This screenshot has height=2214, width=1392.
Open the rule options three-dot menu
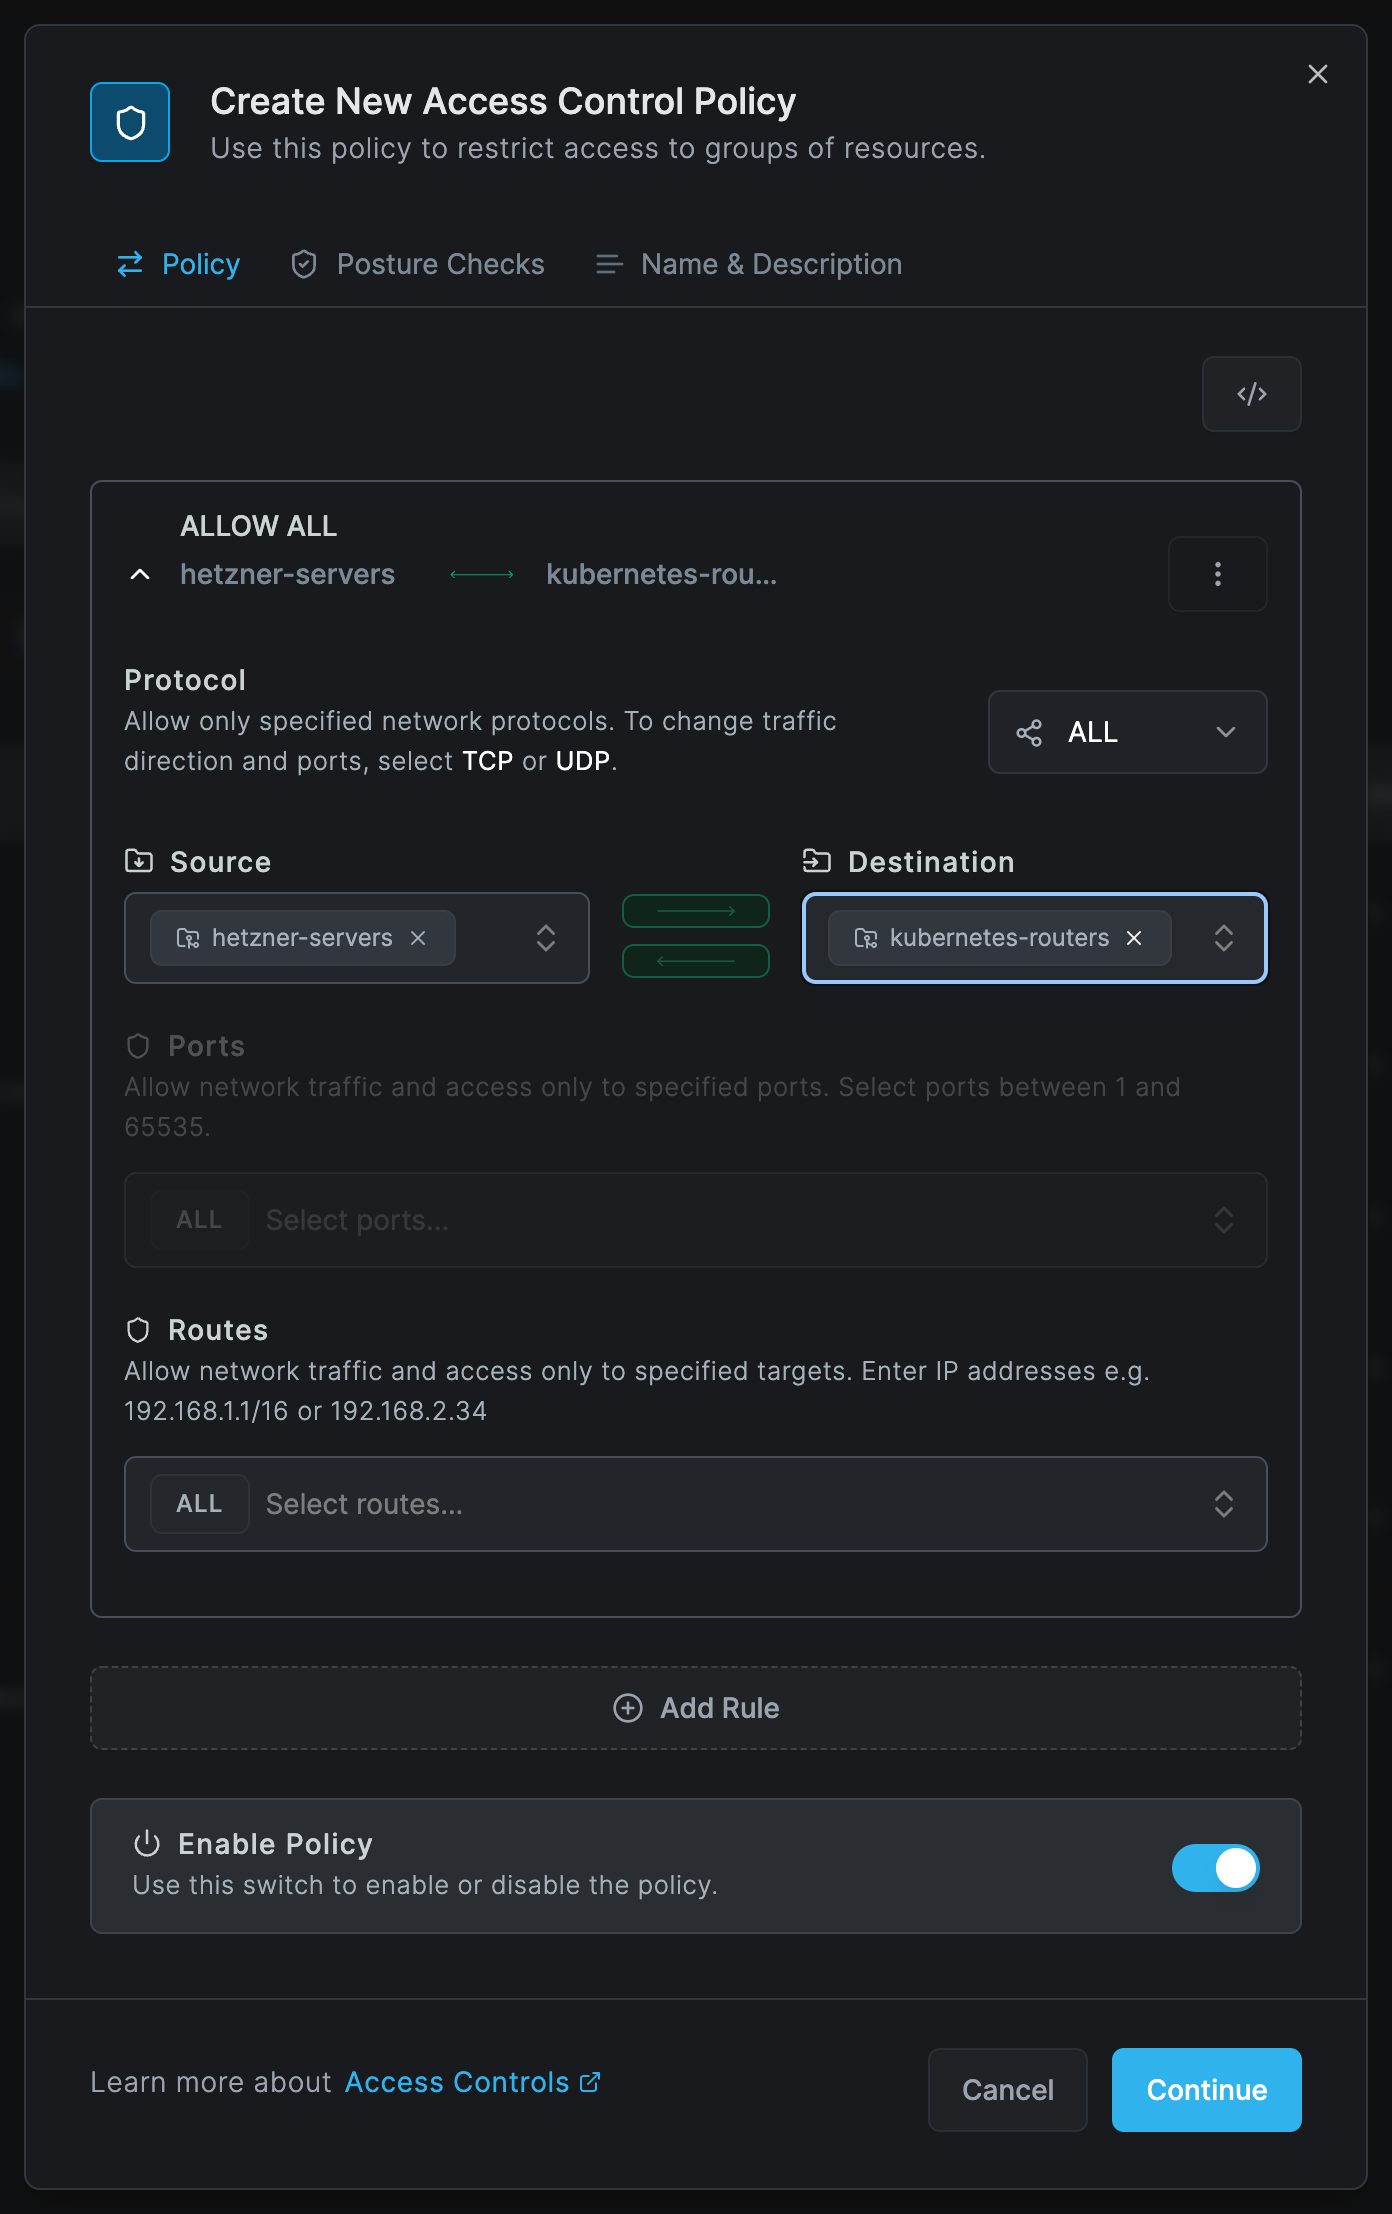pyautogui.click(x=1217, y=574)
